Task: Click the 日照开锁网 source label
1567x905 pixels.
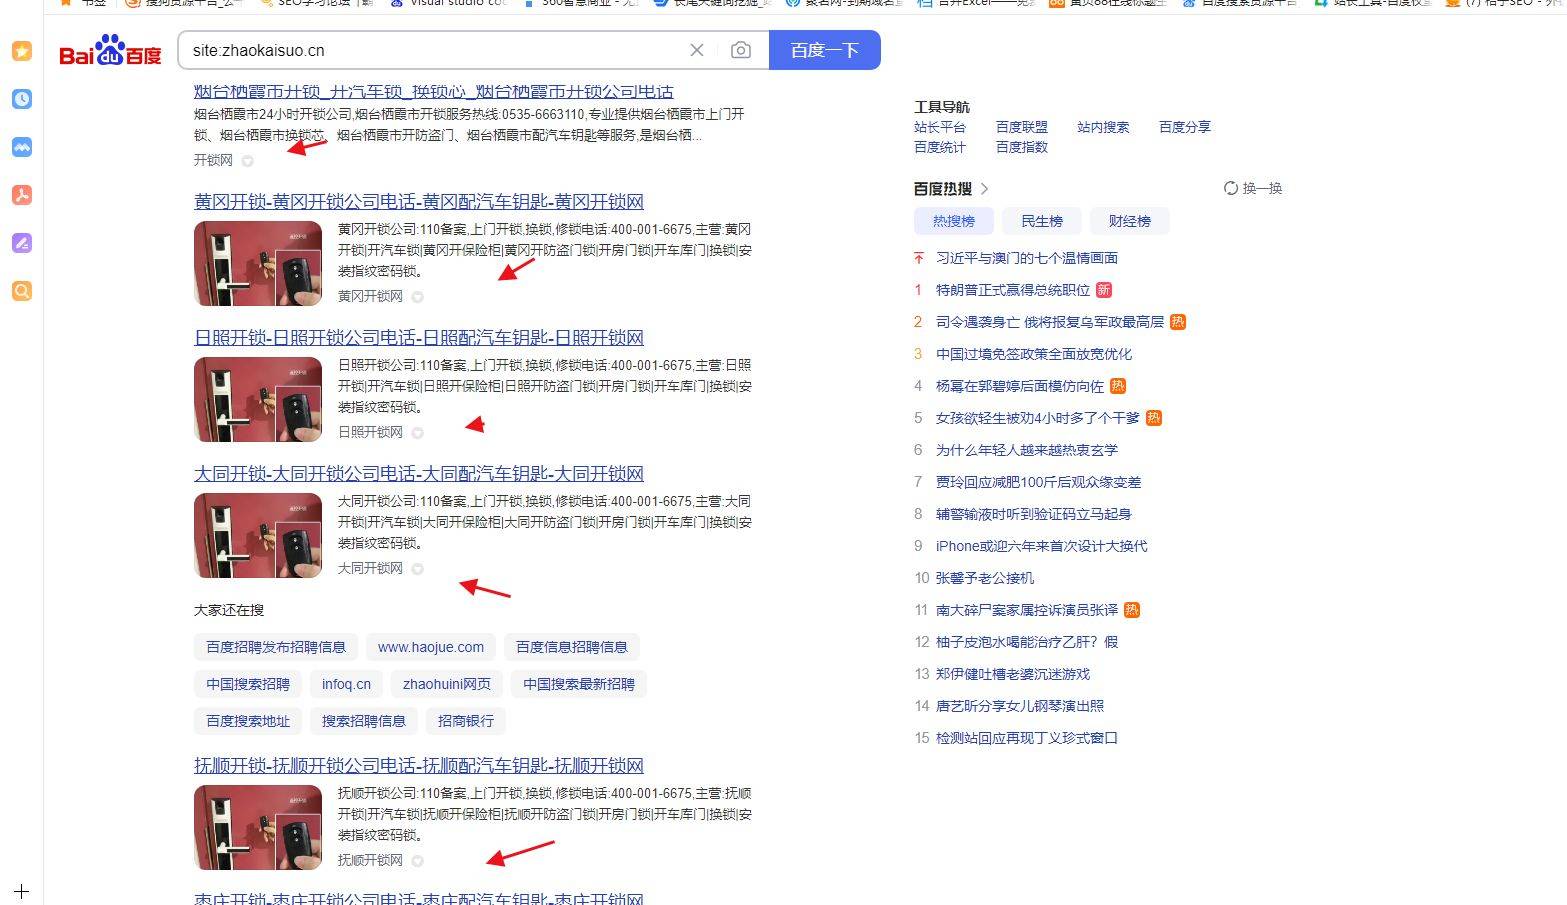Action: (371, 433)
